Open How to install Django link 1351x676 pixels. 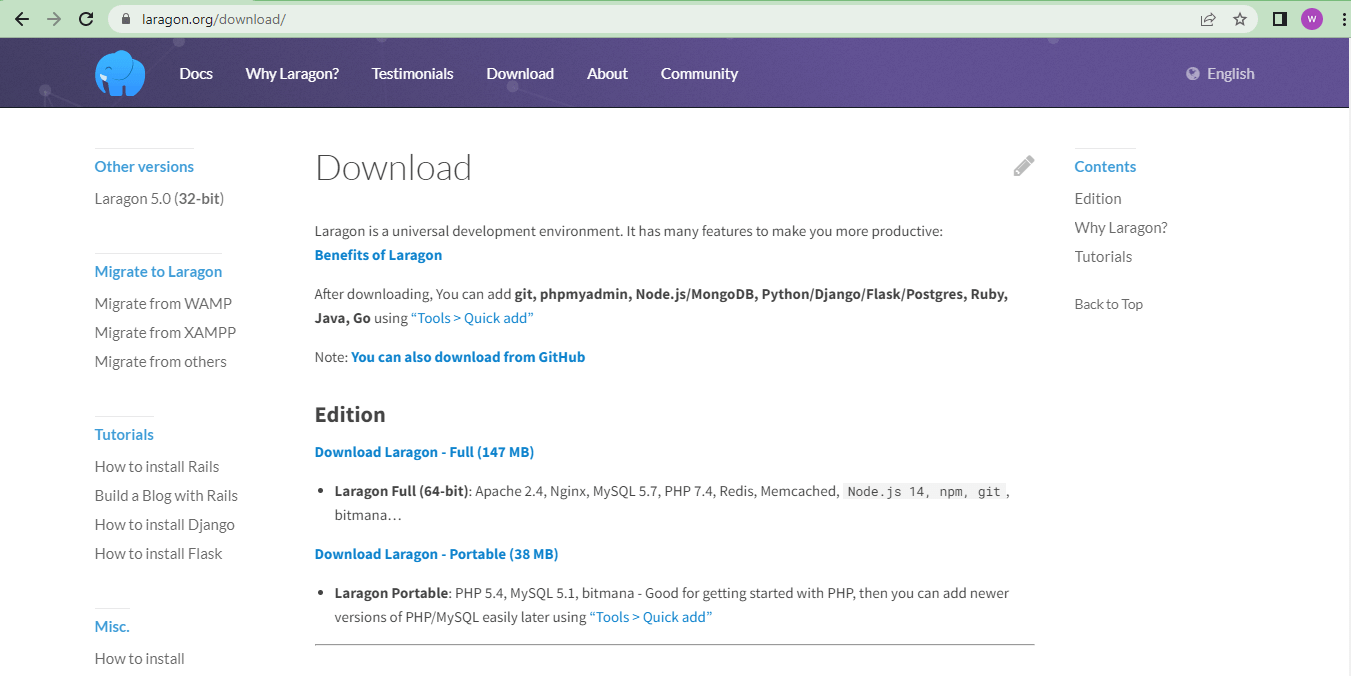coord(165,525)
